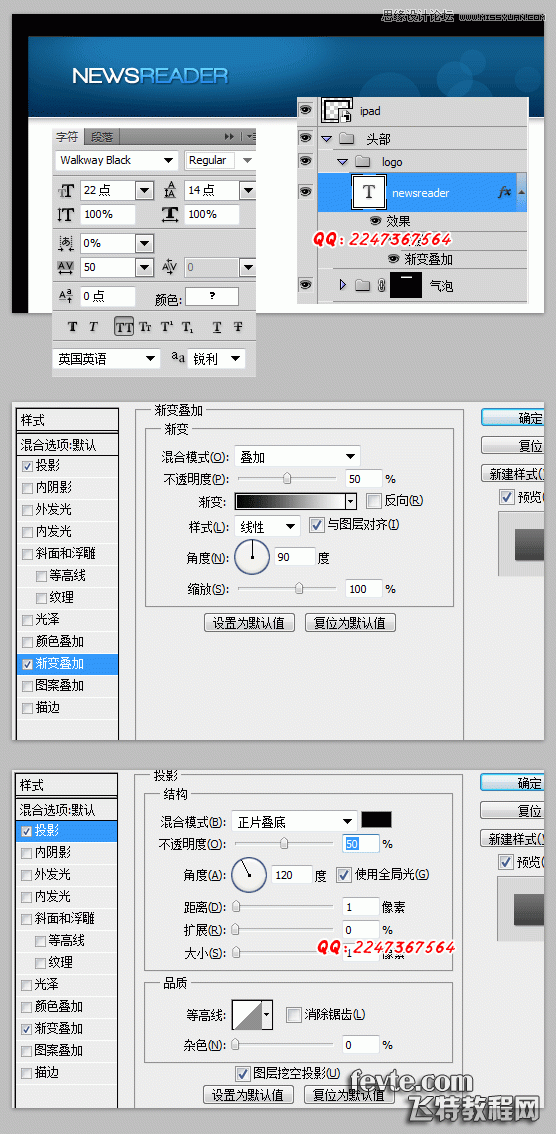Click the link icon on 气泡 group

[x=381, y=286]
